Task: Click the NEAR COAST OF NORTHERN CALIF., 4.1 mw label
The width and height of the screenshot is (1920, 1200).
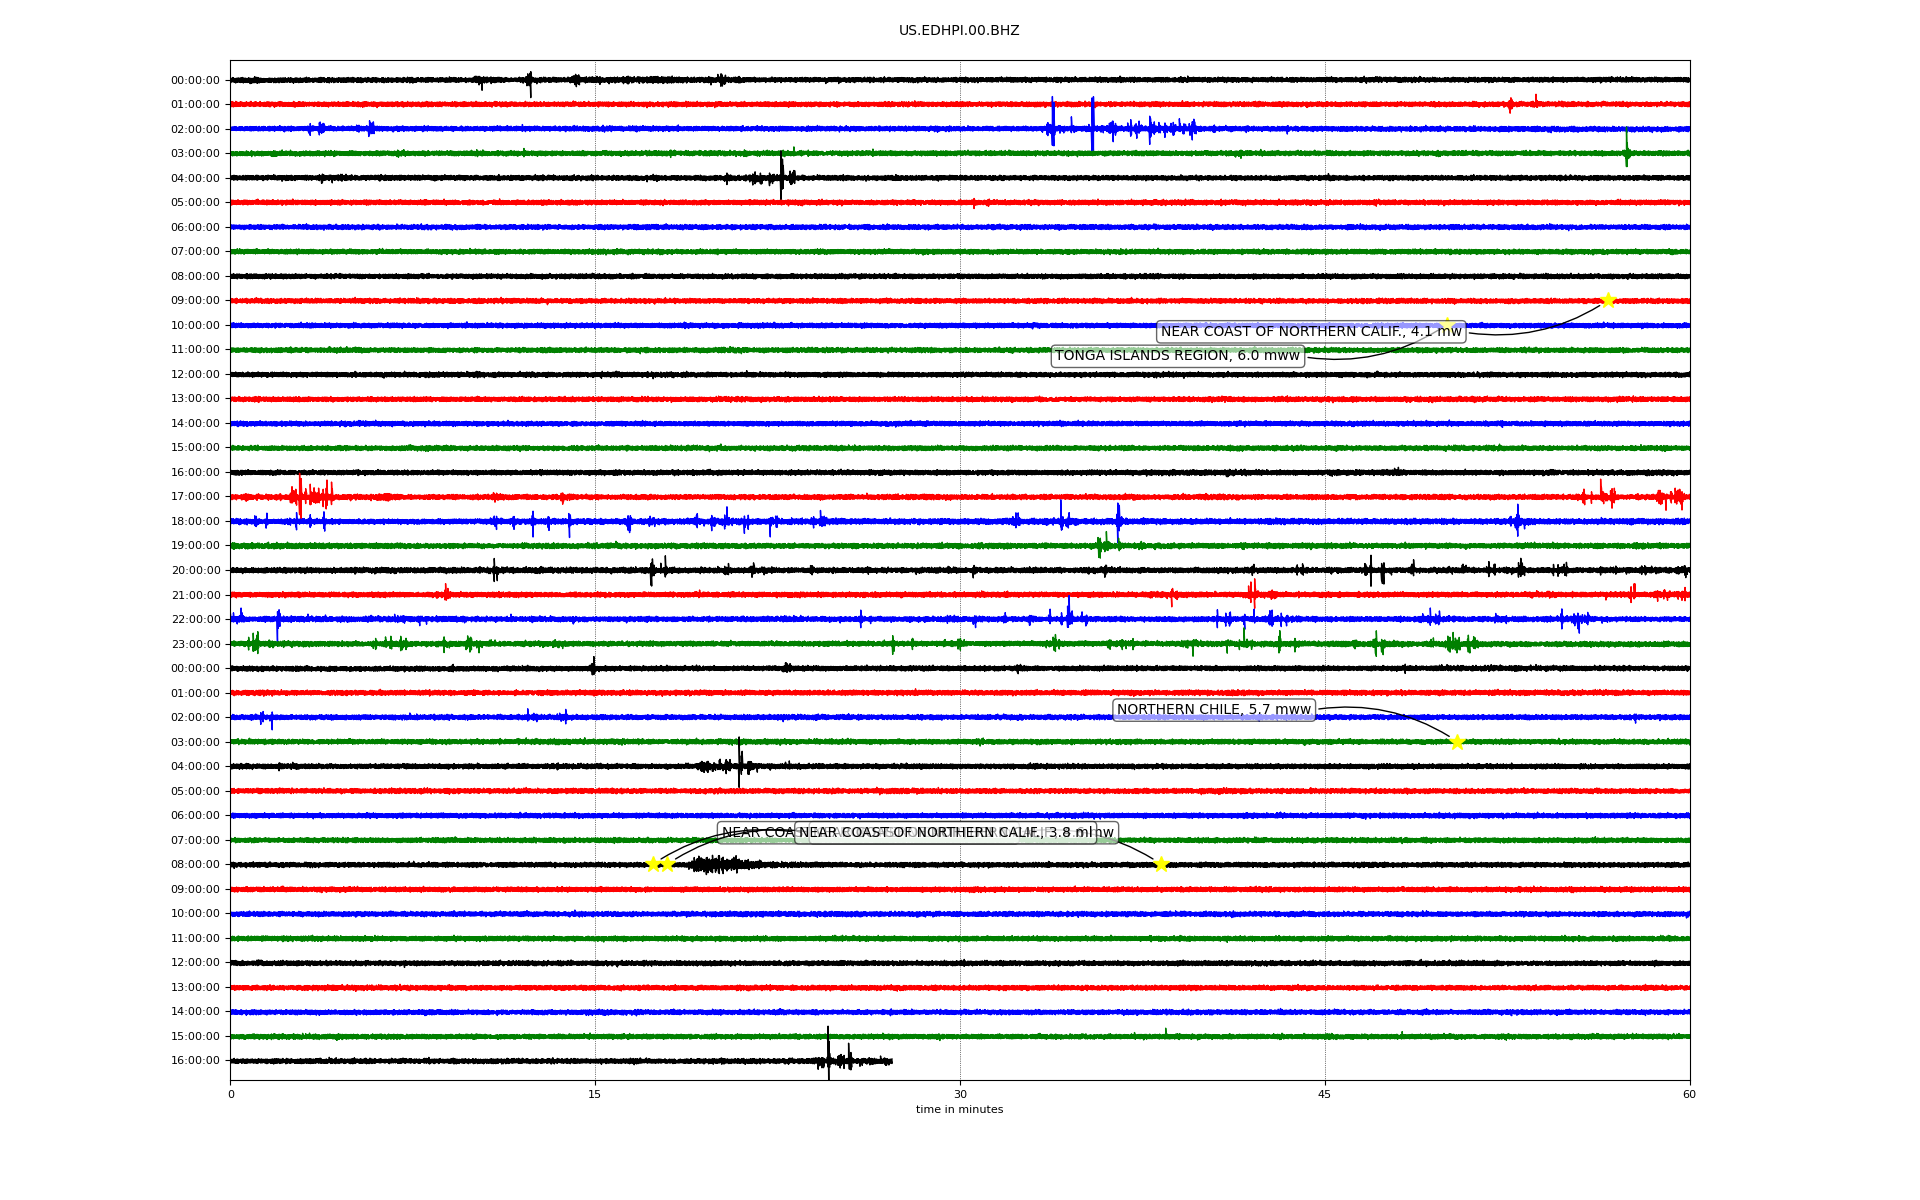Action: [x=1311, y=332]
